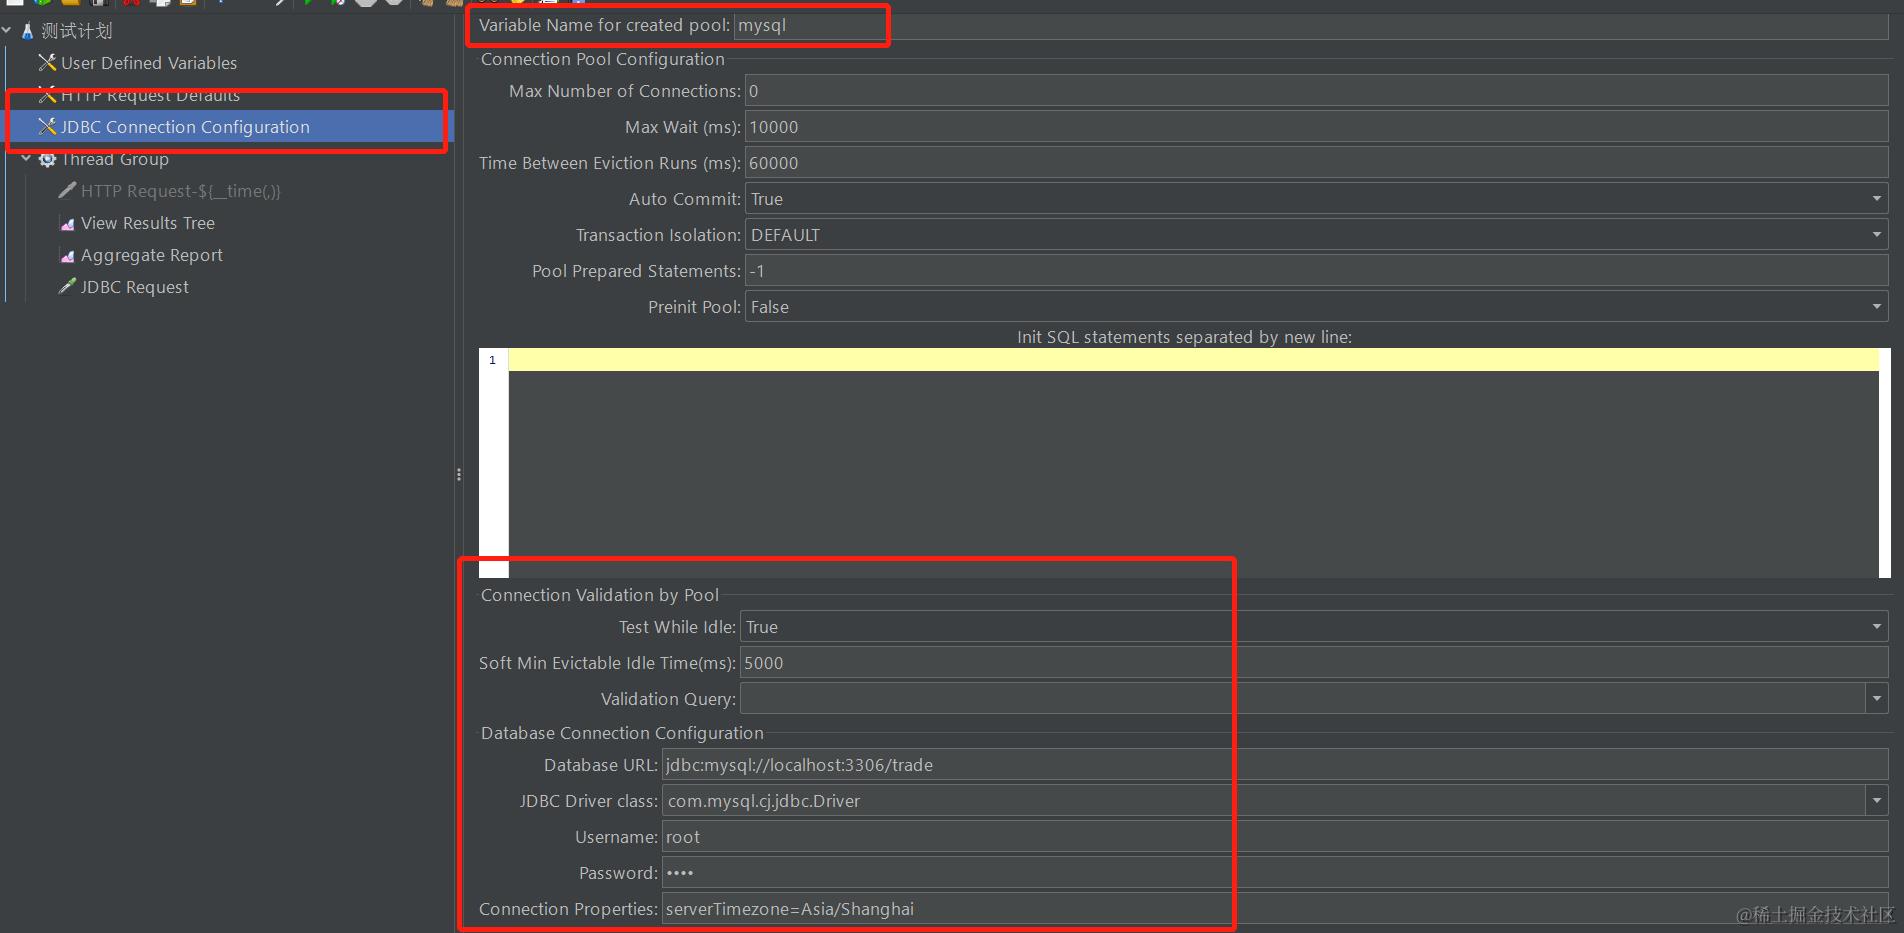
Task: Click the disabled HTTP Request sampler pipette icon
Action: [67, 191]
